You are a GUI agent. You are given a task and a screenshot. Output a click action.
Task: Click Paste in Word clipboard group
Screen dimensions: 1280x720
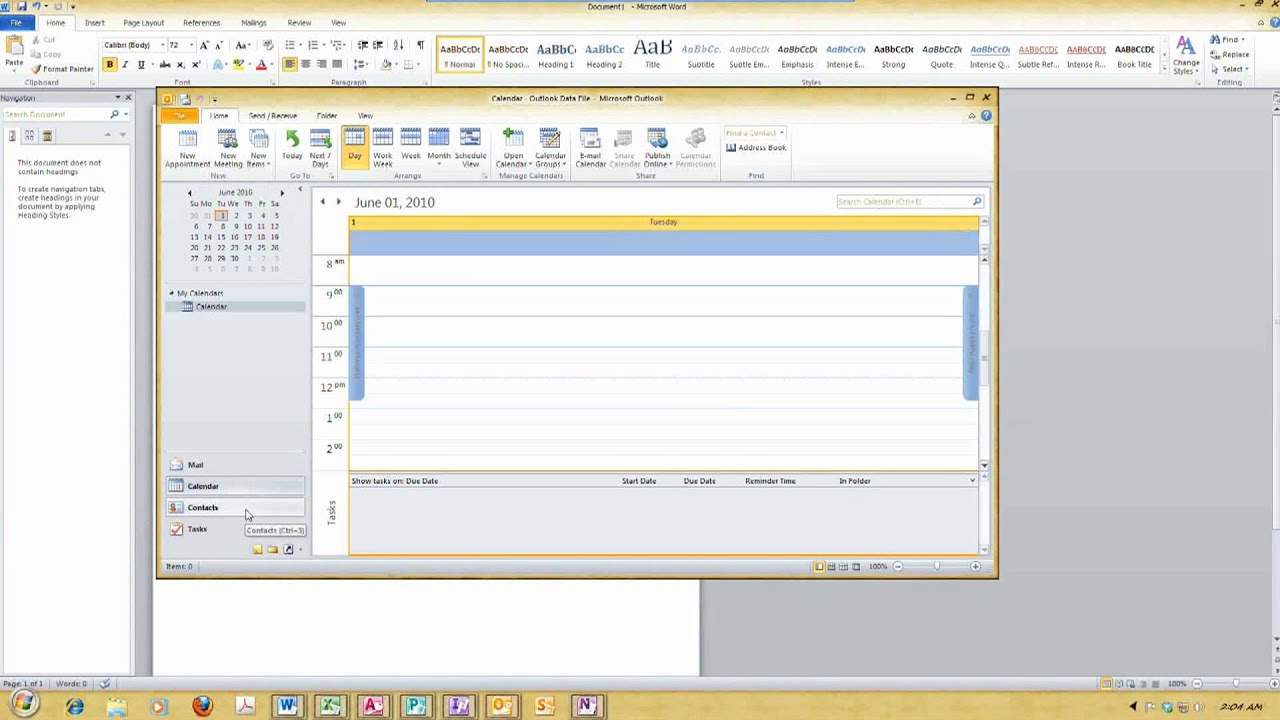point(14,52)
